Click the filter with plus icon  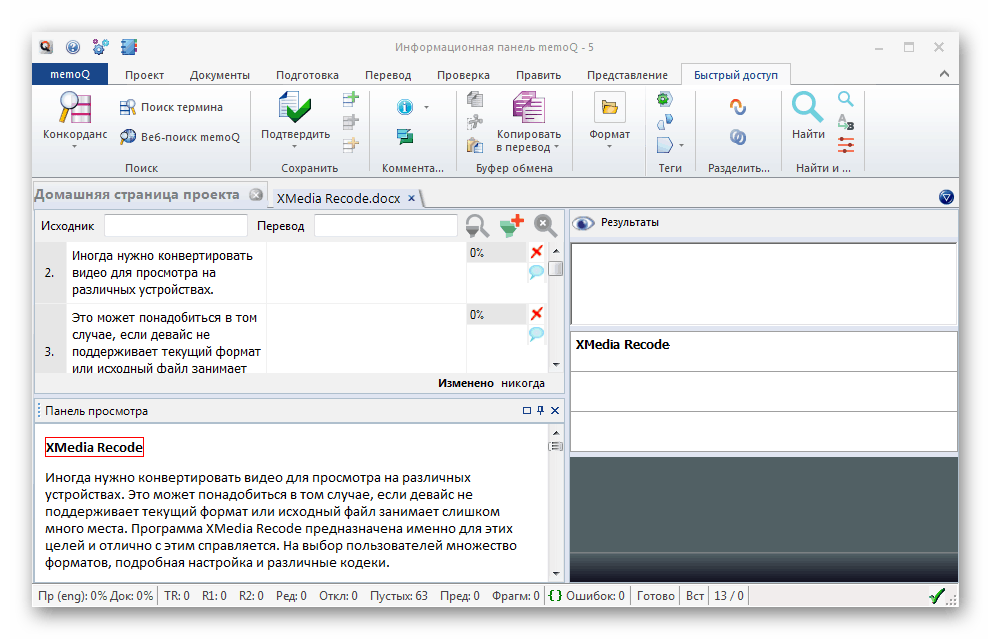click(x=511, y=225)
